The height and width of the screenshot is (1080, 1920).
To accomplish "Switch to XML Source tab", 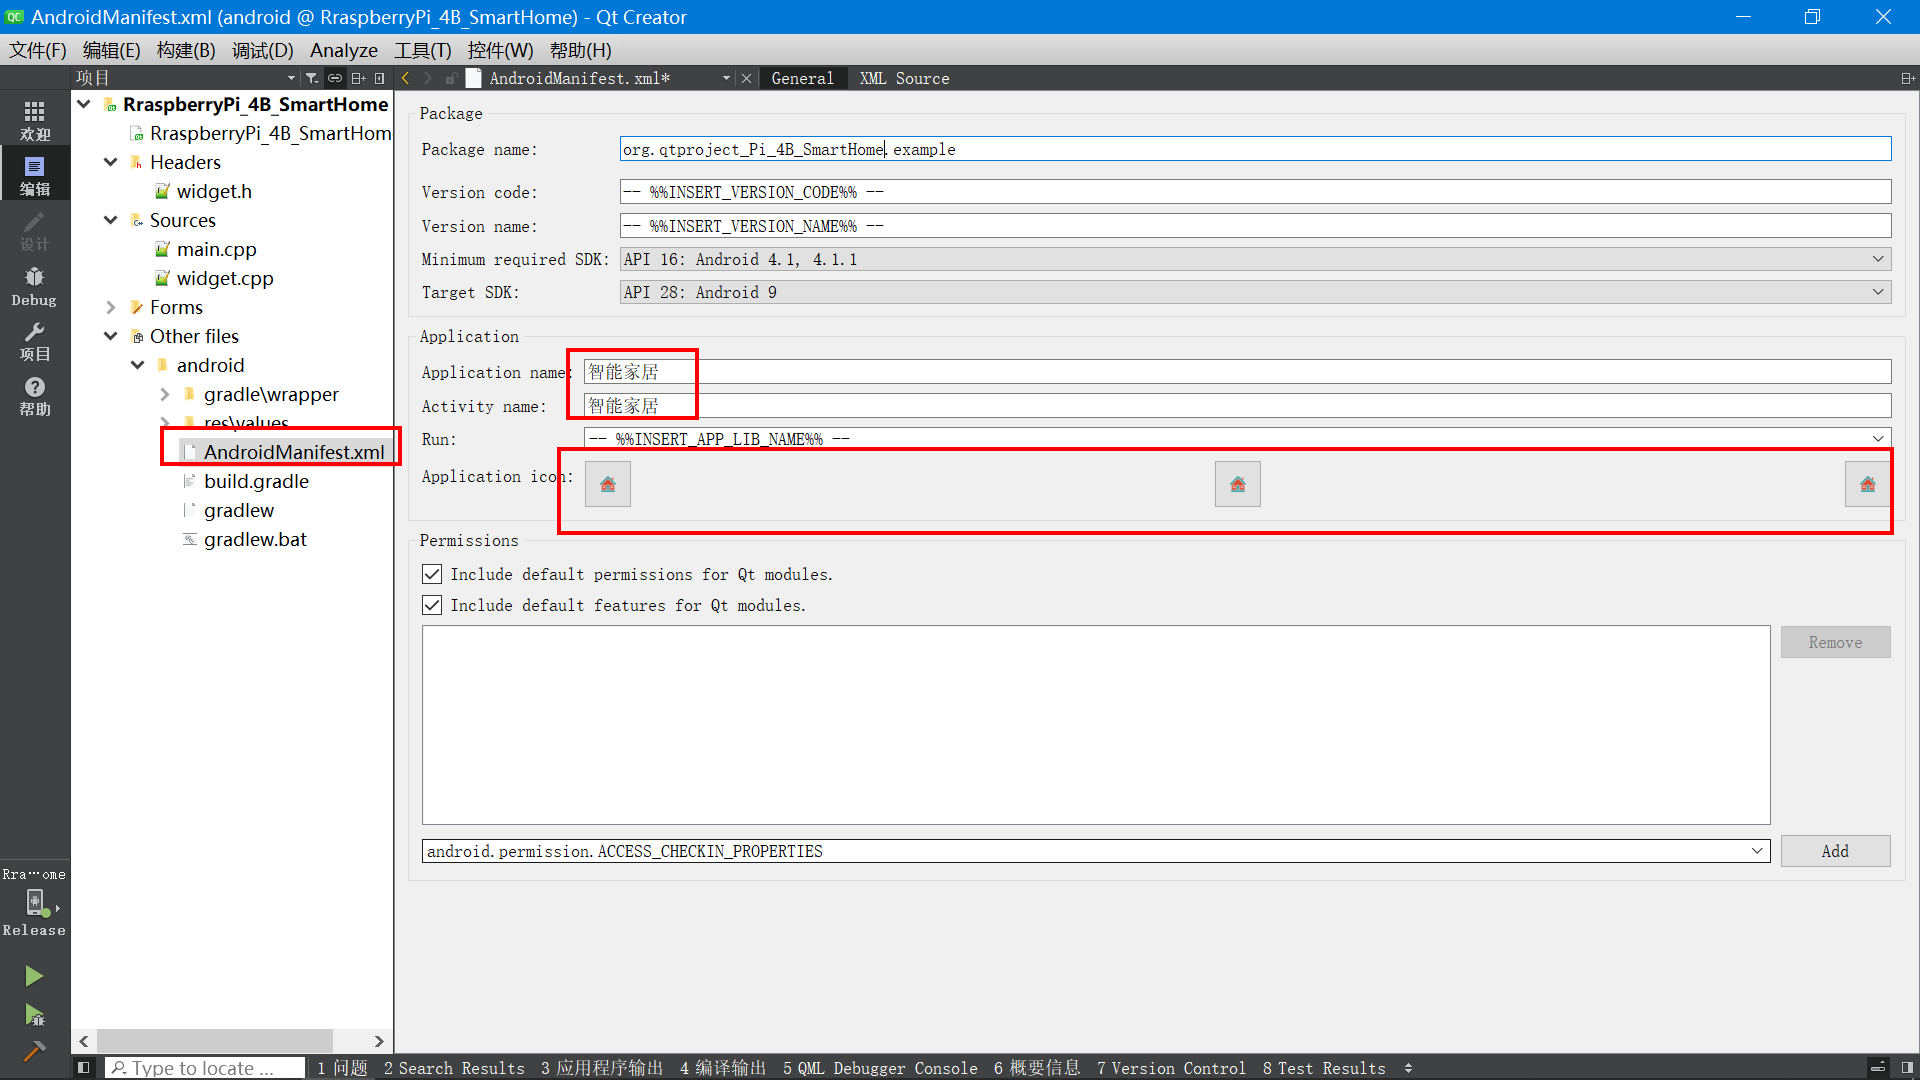I will pyautogui.click(x=903, y=78).
